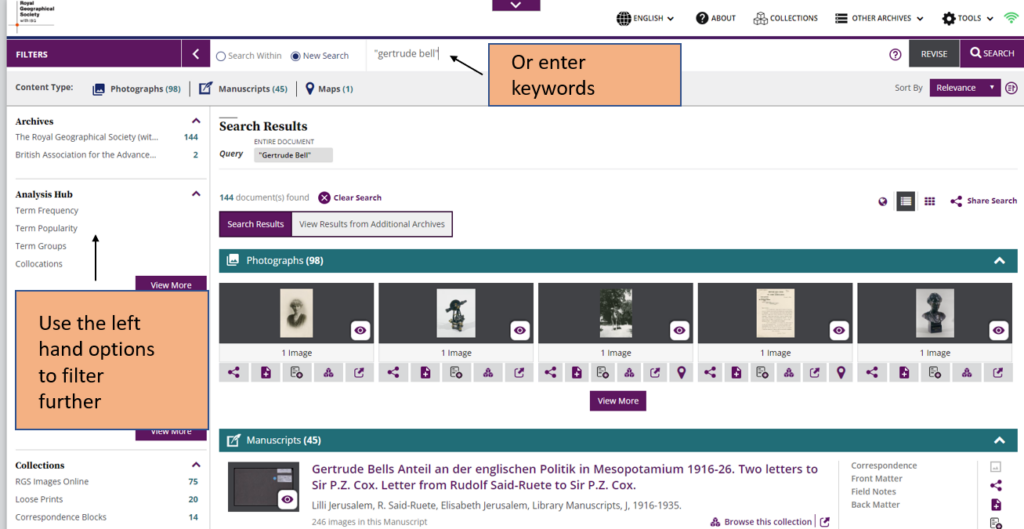Click Share Search icon link
Viewport: 1024px width, 529px height.
(x=983, y=201)
